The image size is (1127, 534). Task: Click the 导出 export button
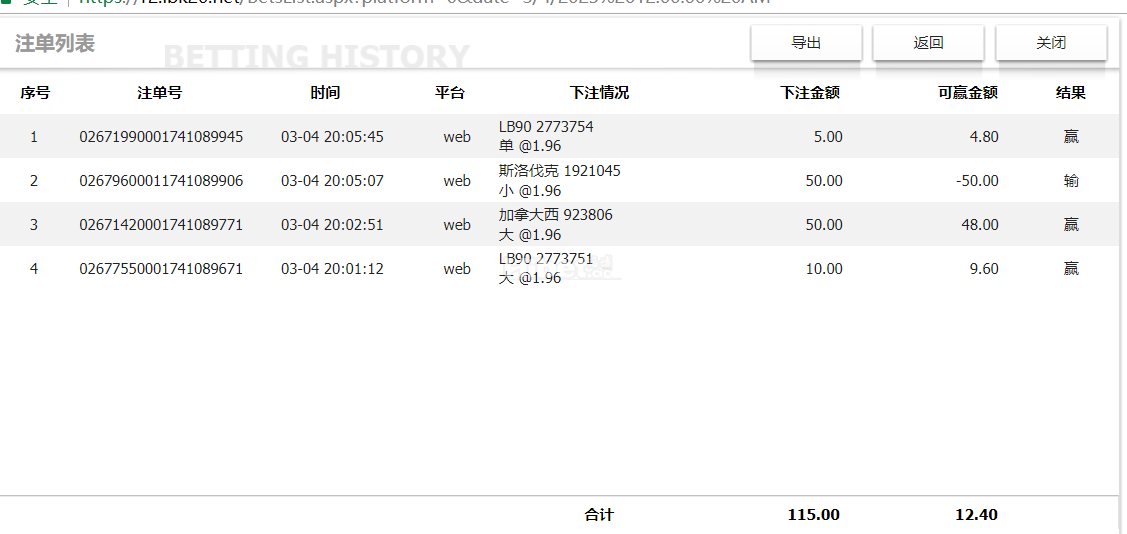(x=806, y=43)
